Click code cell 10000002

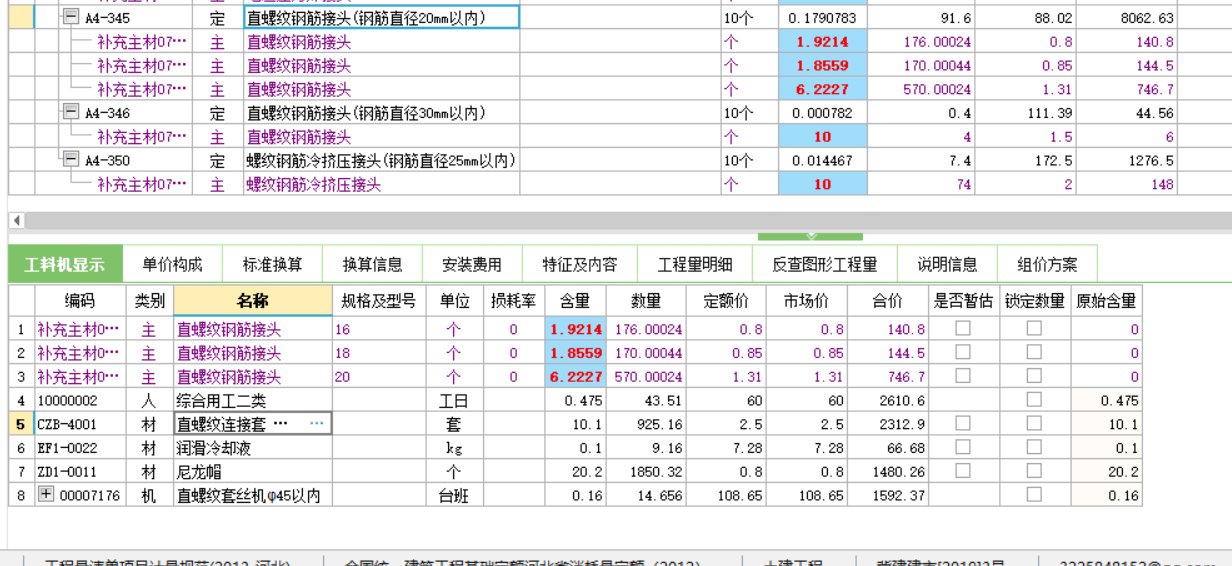tap(80, 400)
